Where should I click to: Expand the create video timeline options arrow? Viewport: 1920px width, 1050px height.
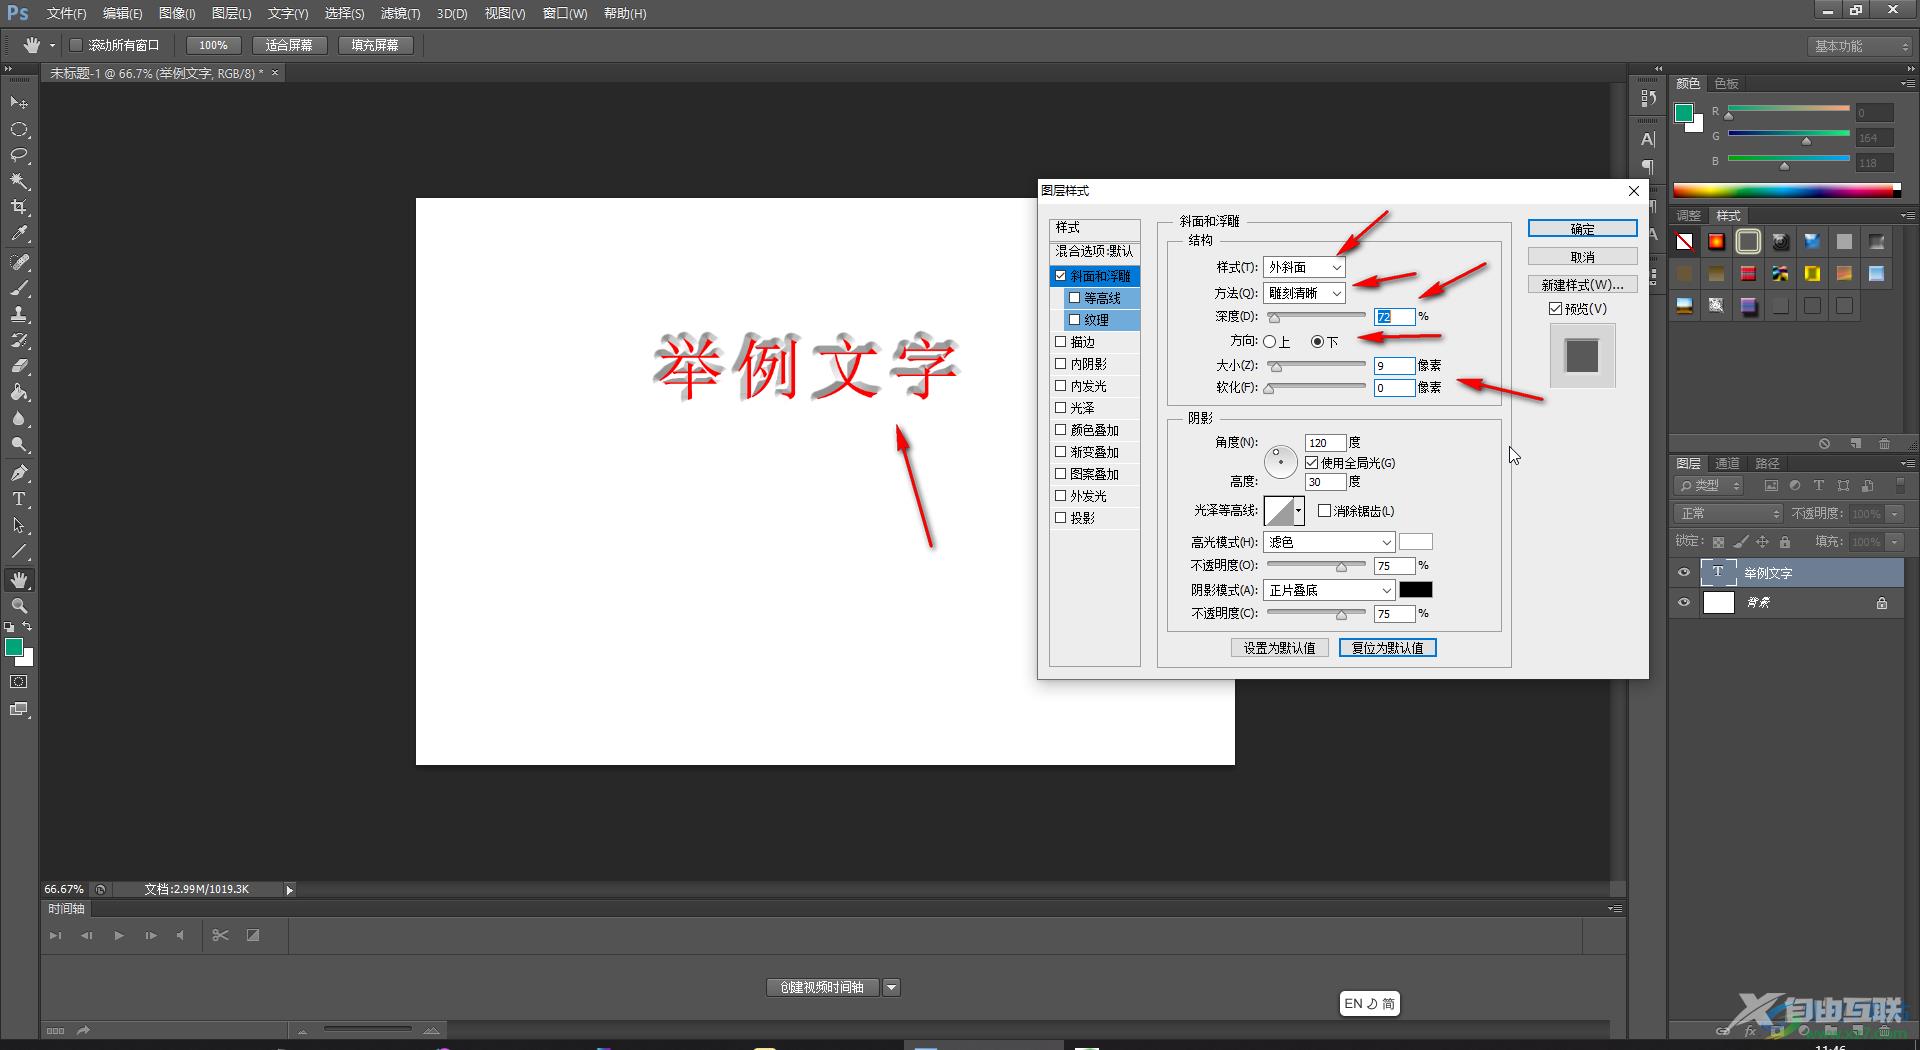(892, 987)
